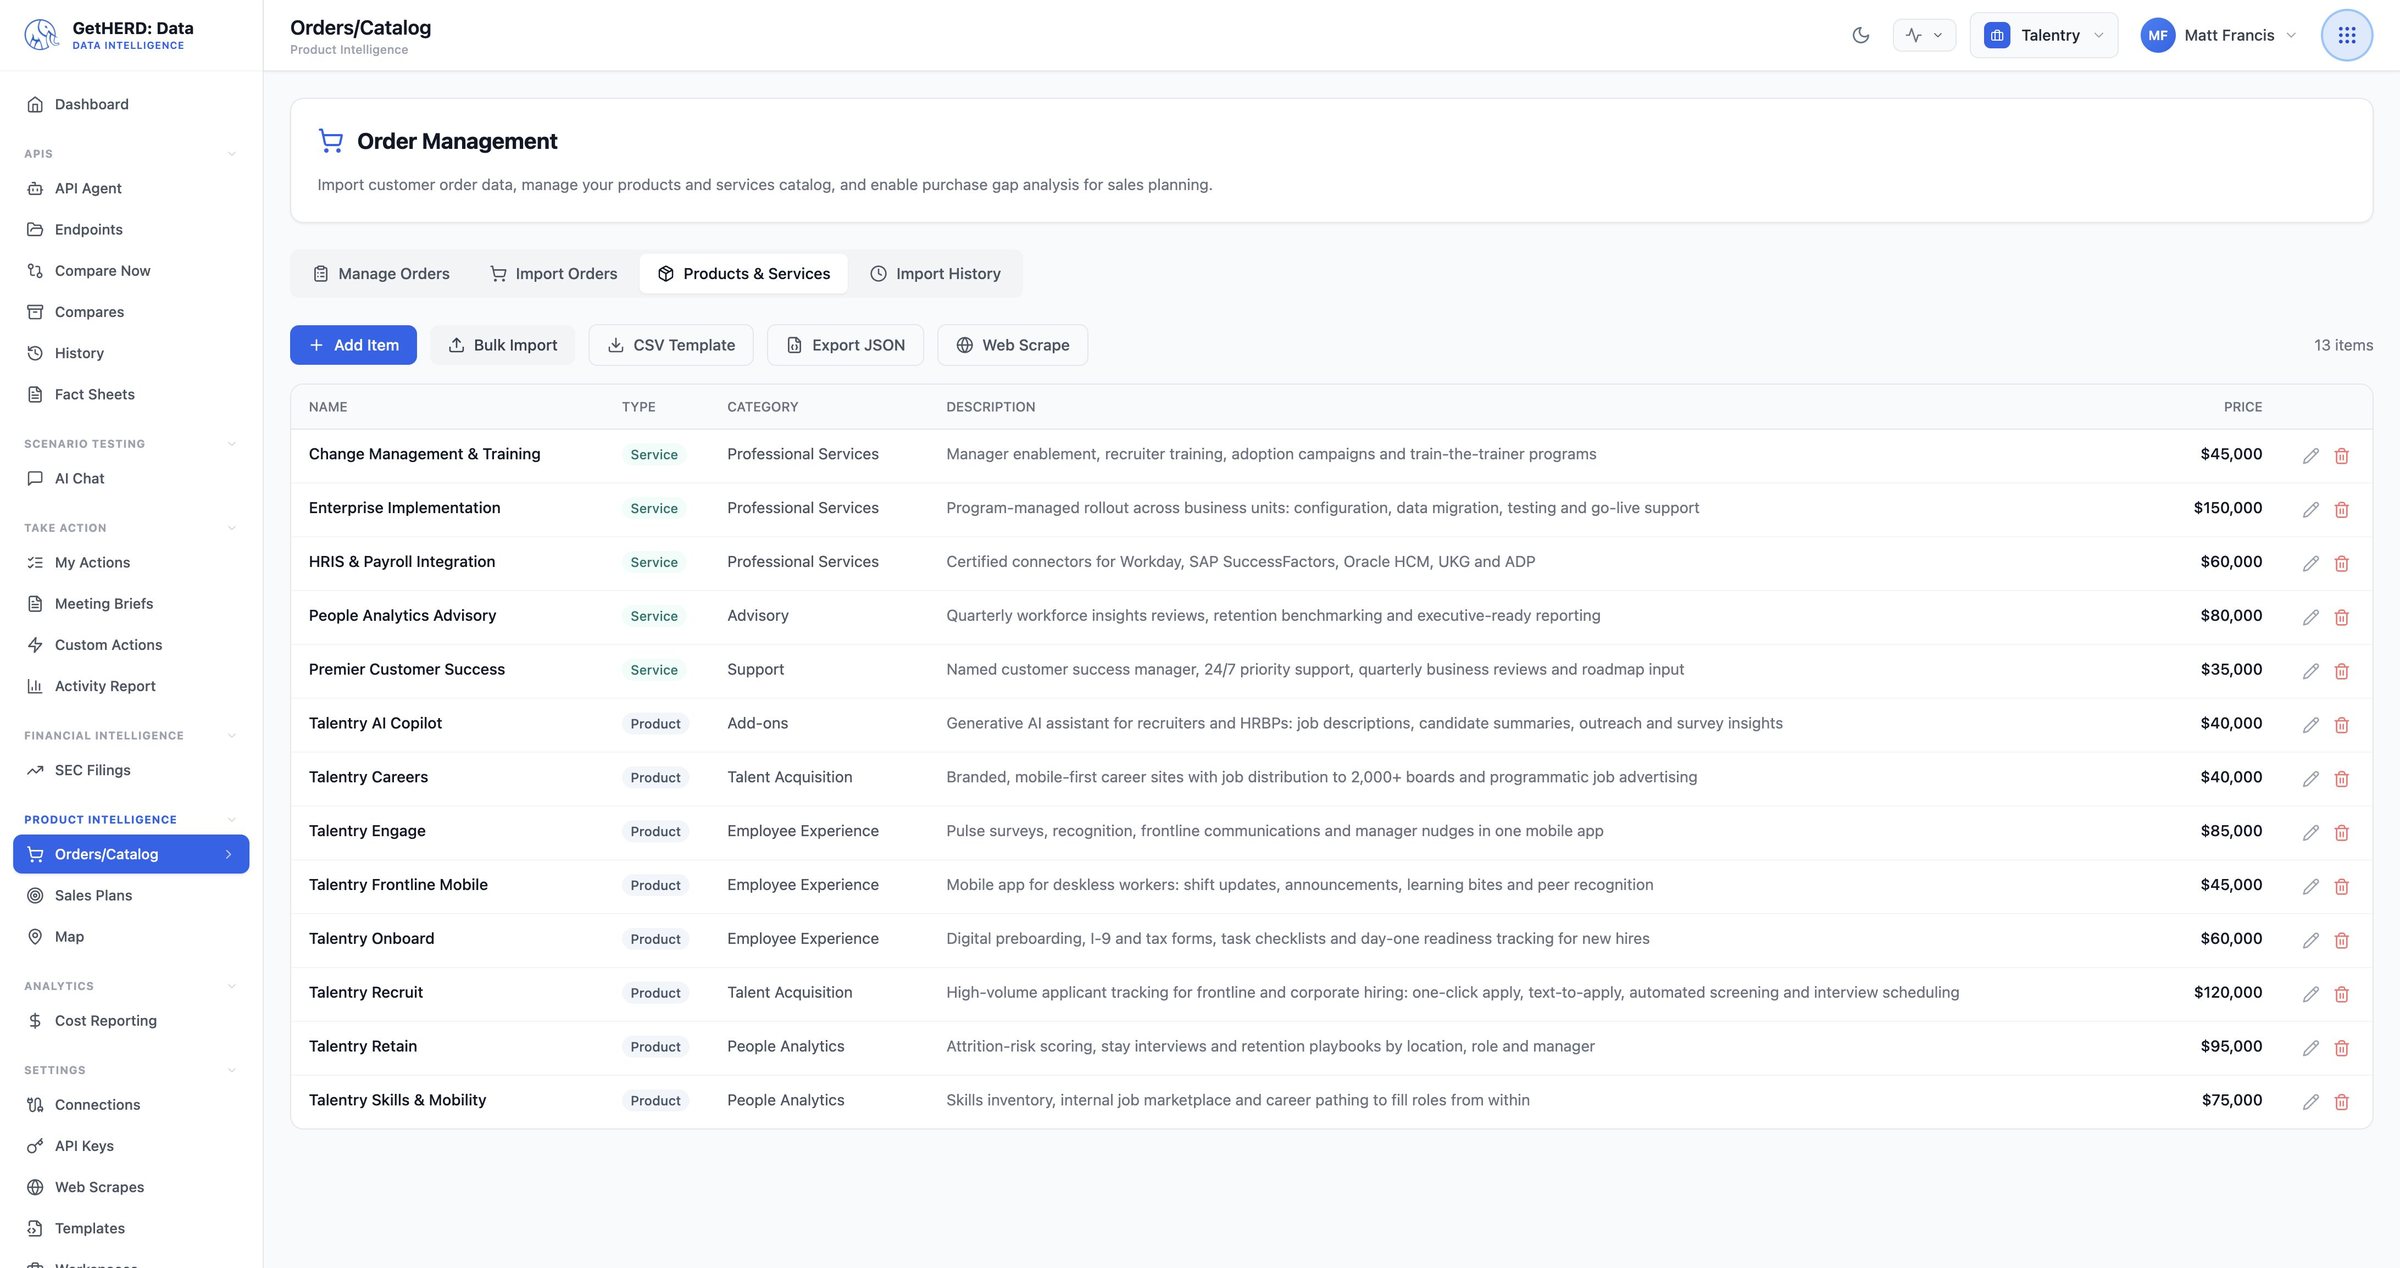2400x1268 pixels.
Task: Switch to Import Orders tab
Action: click(553, 274)
